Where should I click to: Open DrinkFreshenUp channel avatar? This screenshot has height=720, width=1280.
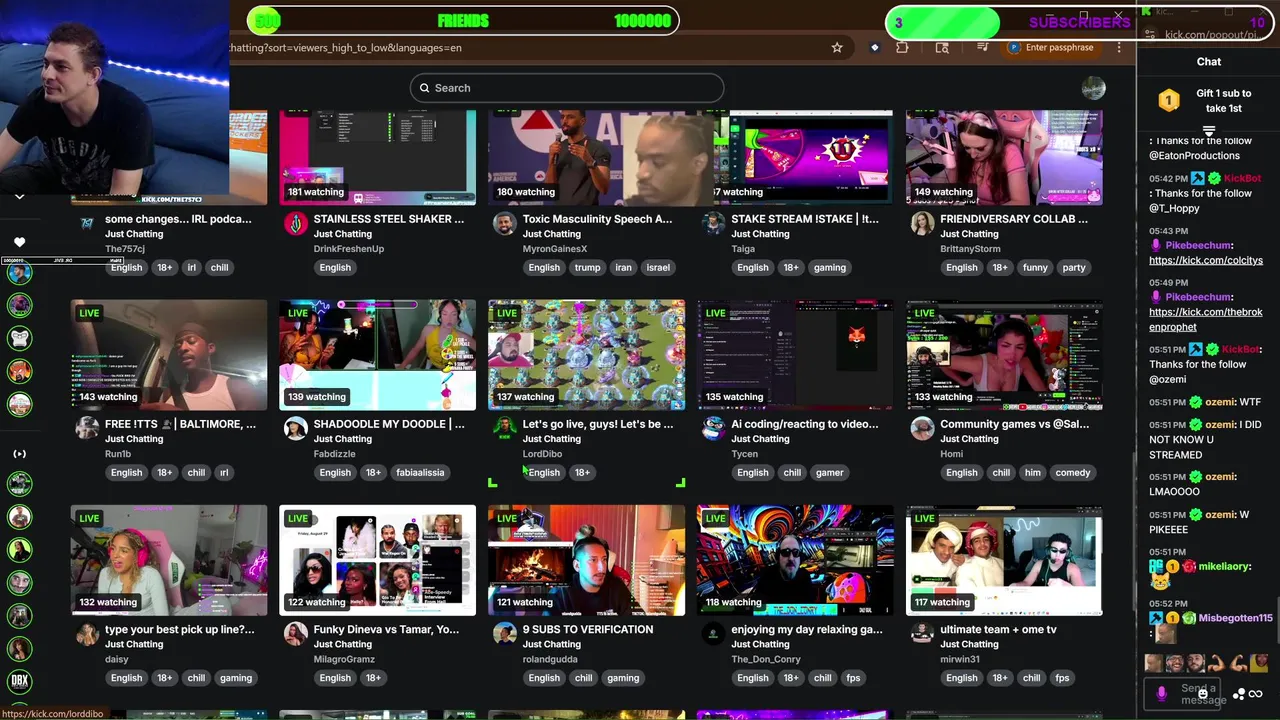point(295,224)
